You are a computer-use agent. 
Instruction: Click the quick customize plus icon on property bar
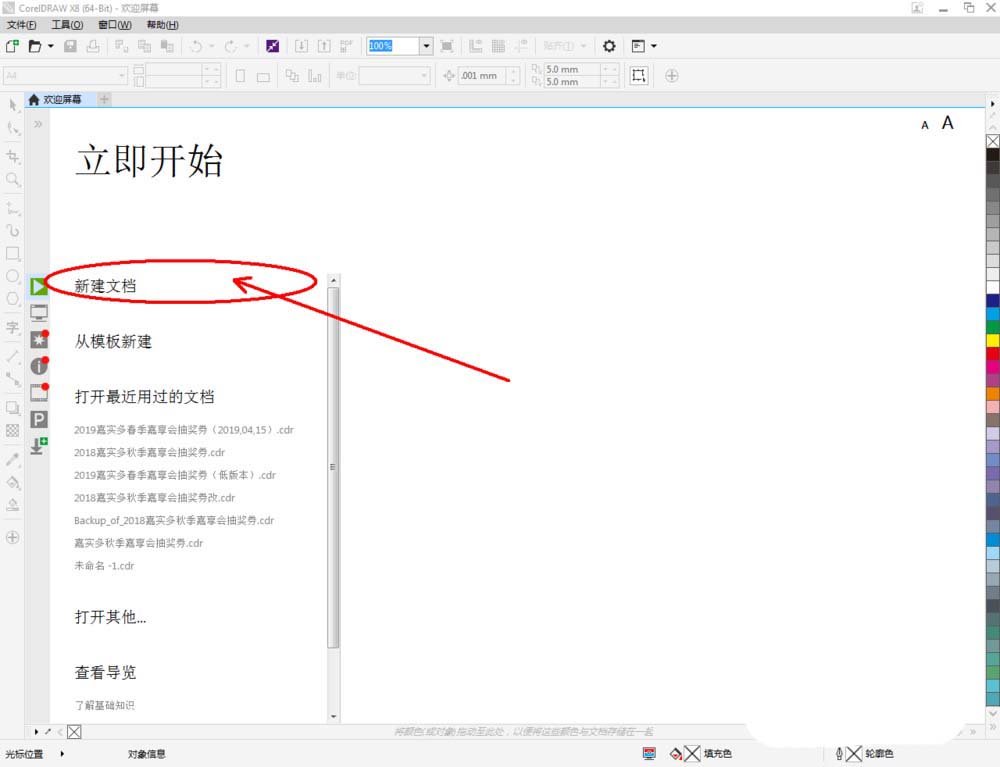672,76
